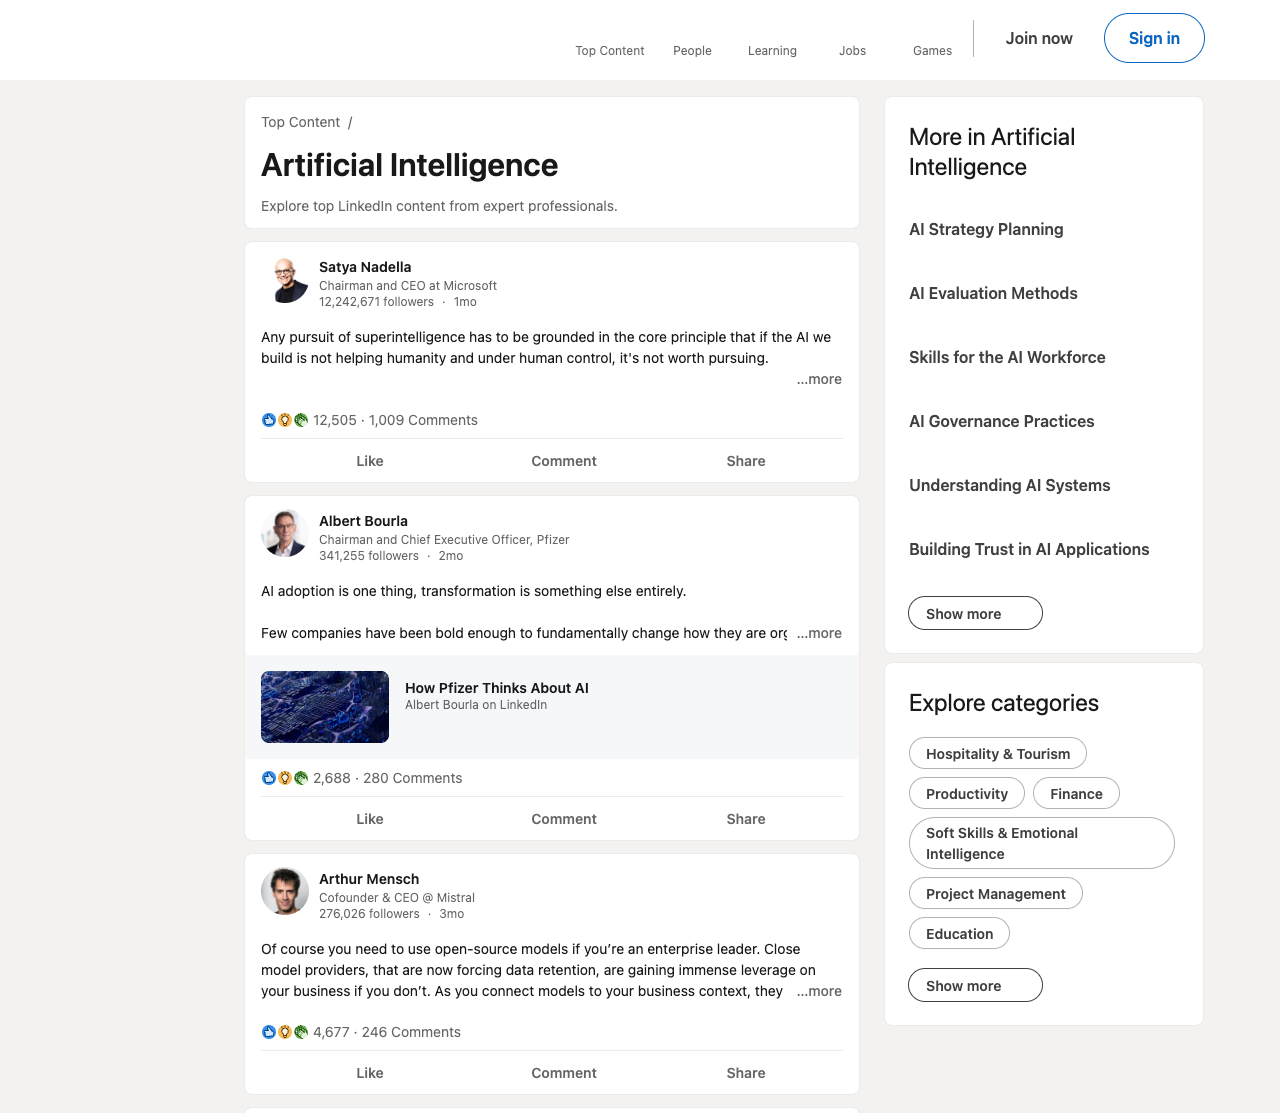Screen dimensions: 1280x1113
Task: Open AI Strategy Planning topic
Action: pos(986,229)
